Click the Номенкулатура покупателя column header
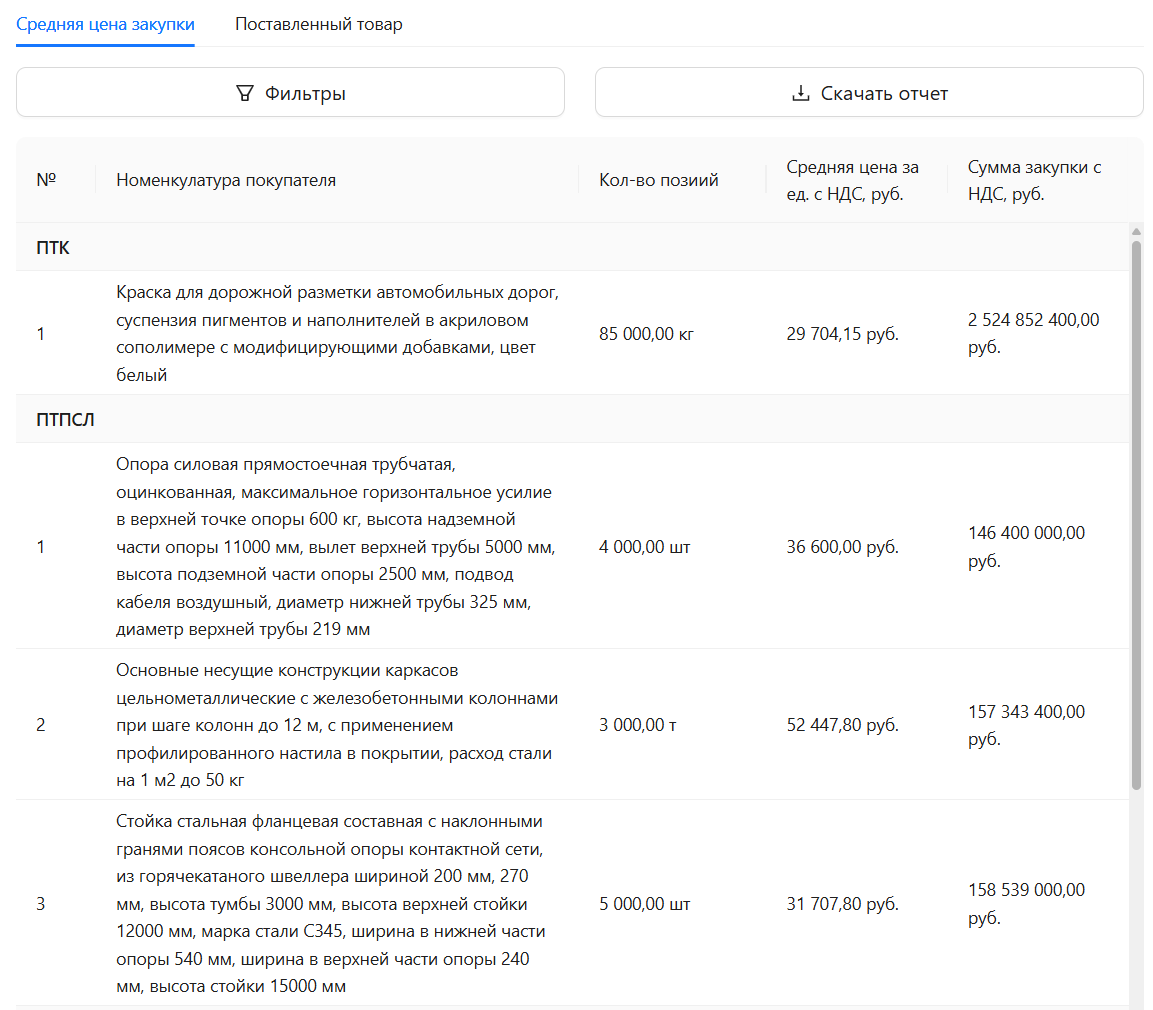 point(226,180)
